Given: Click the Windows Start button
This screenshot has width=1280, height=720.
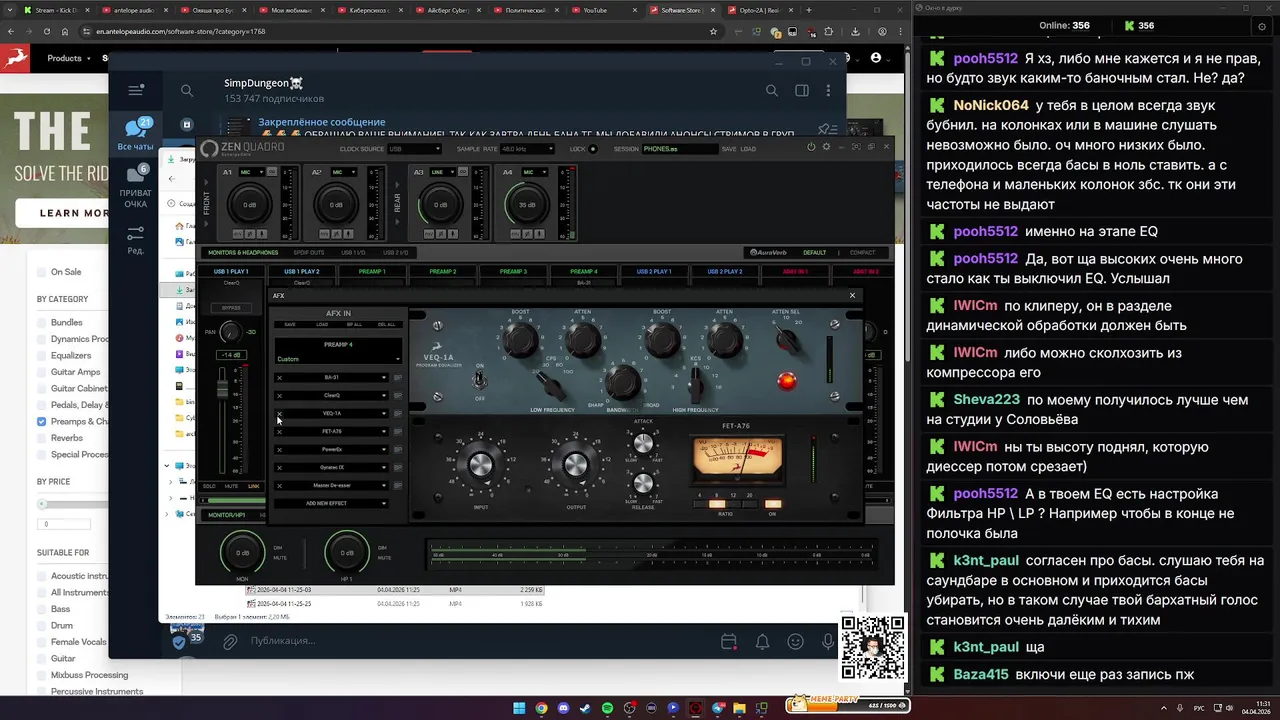Looking at the screenshot, I should pos(519,708).
